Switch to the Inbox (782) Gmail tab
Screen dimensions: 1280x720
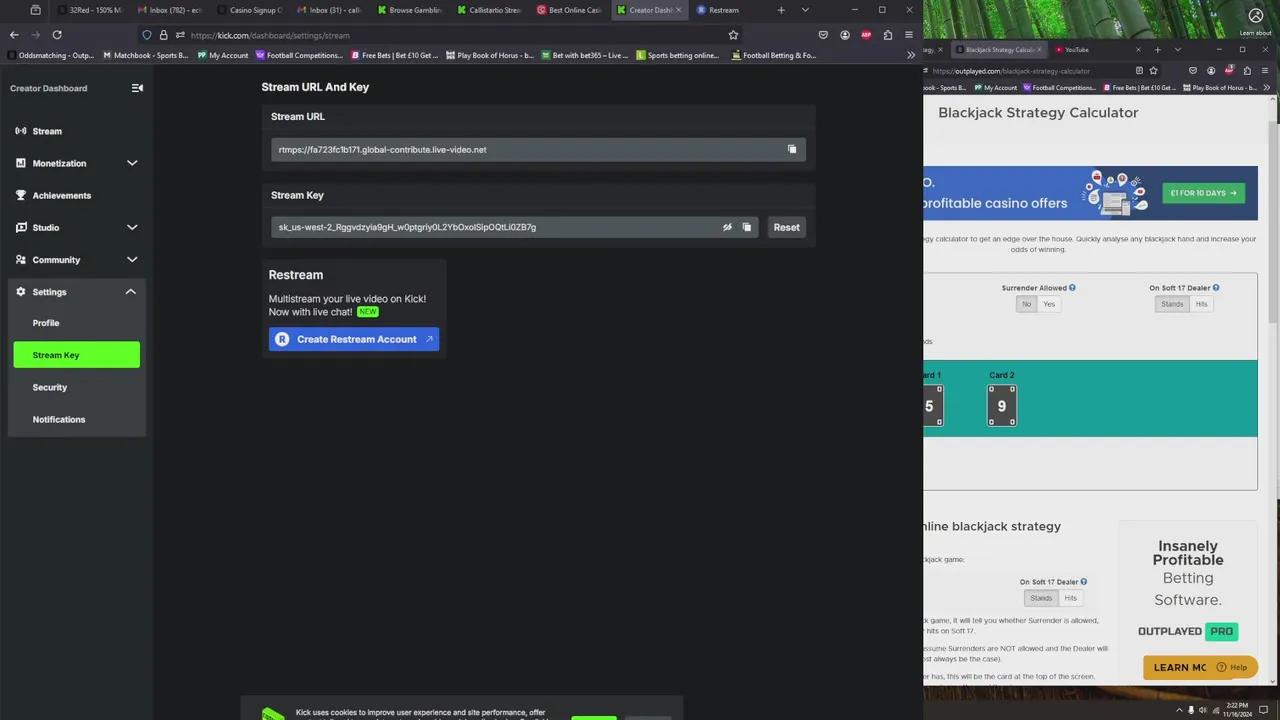(x=170, y=10)
